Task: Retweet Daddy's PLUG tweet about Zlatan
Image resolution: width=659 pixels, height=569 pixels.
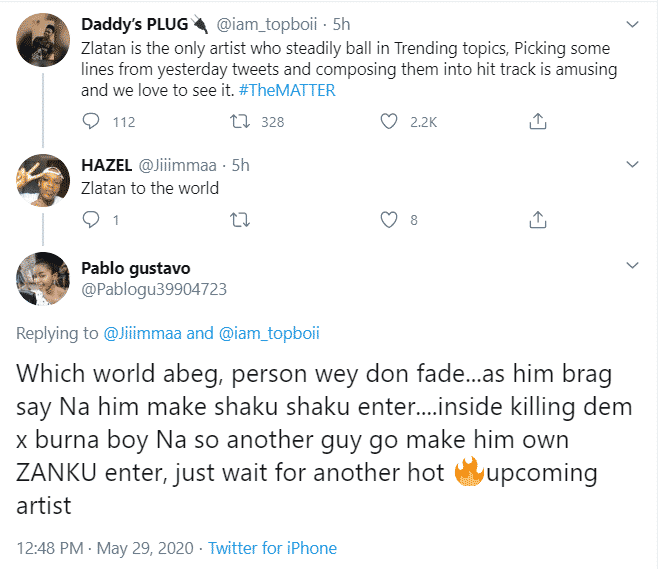Action: pyautogui.click(x=240, y=122)
